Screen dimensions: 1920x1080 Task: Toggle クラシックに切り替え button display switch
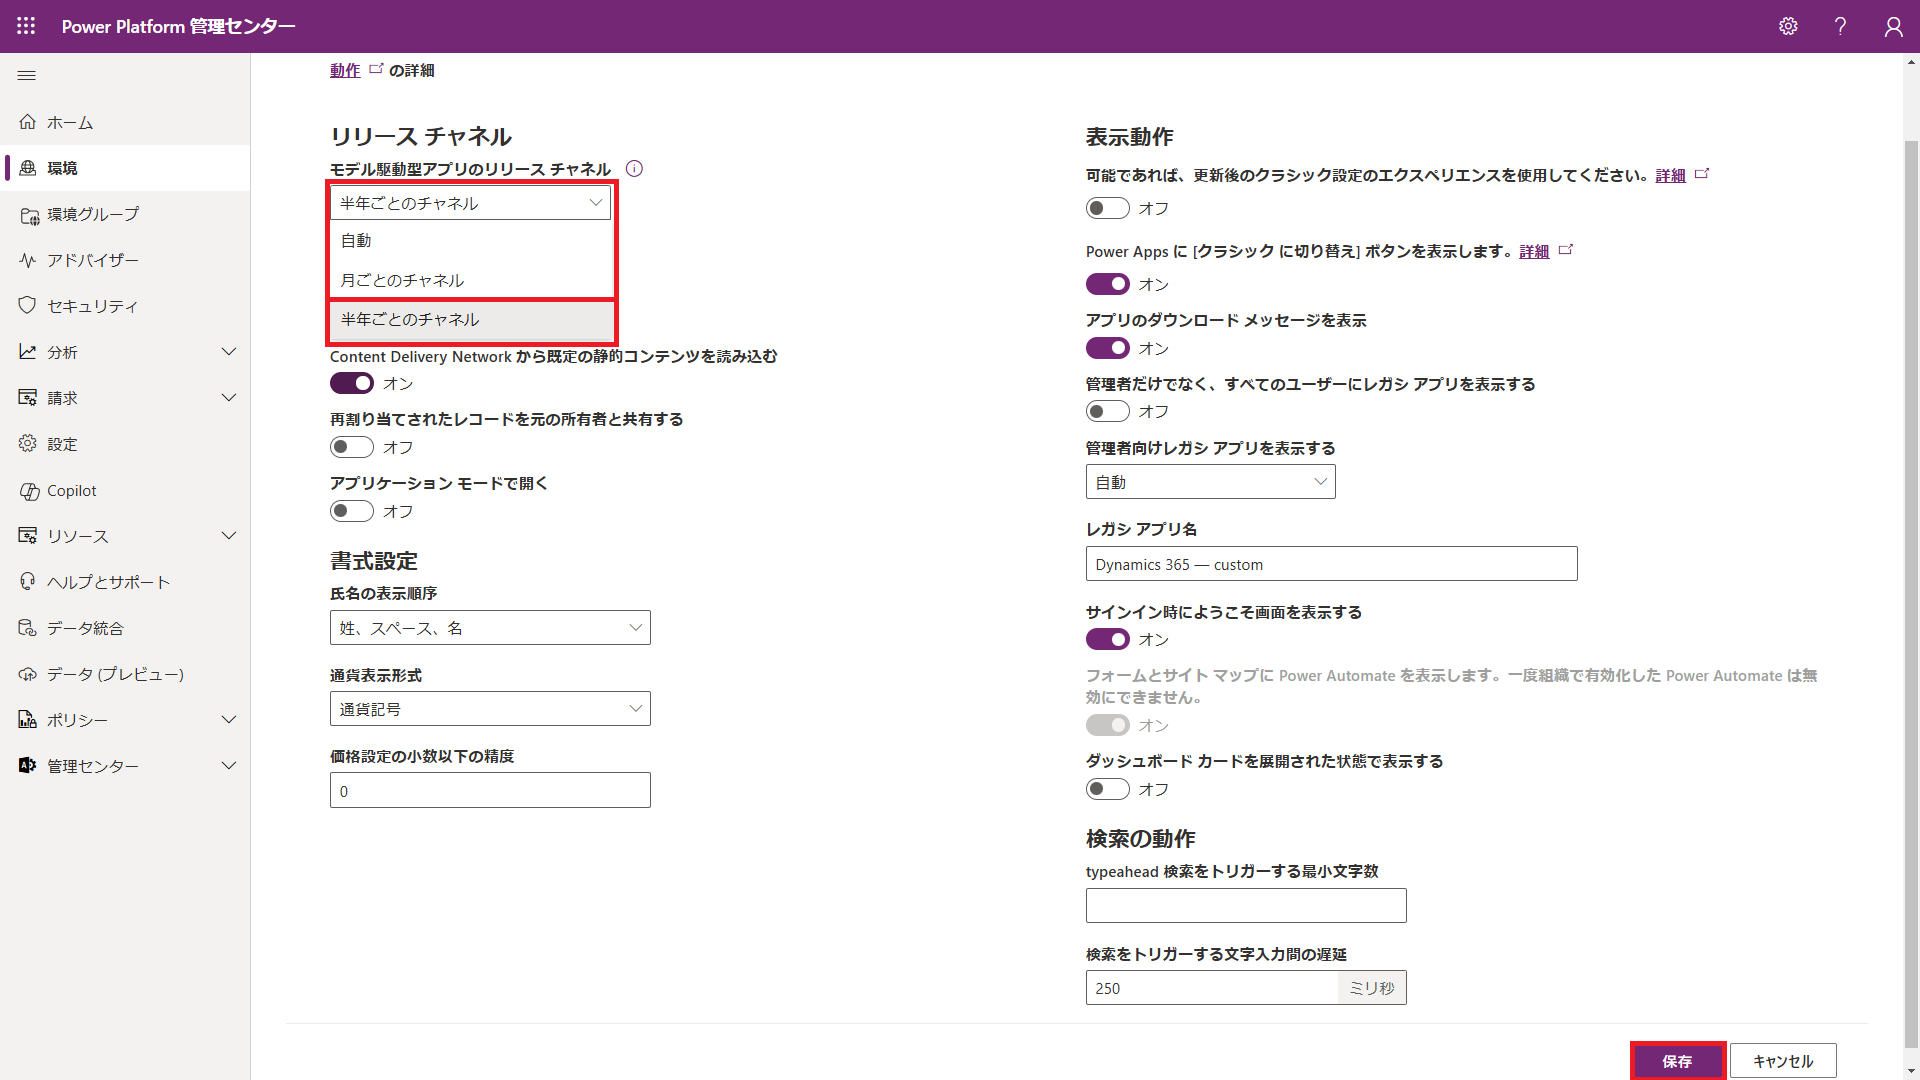(x=1108, y=284)
